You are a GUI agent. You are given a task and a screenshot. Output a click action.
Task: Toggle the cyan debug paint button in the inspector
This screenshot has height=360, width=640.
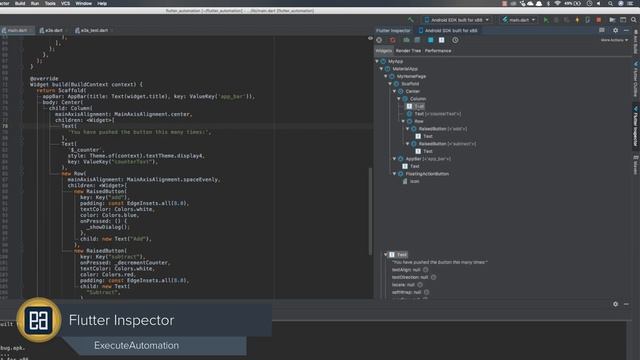431,40
